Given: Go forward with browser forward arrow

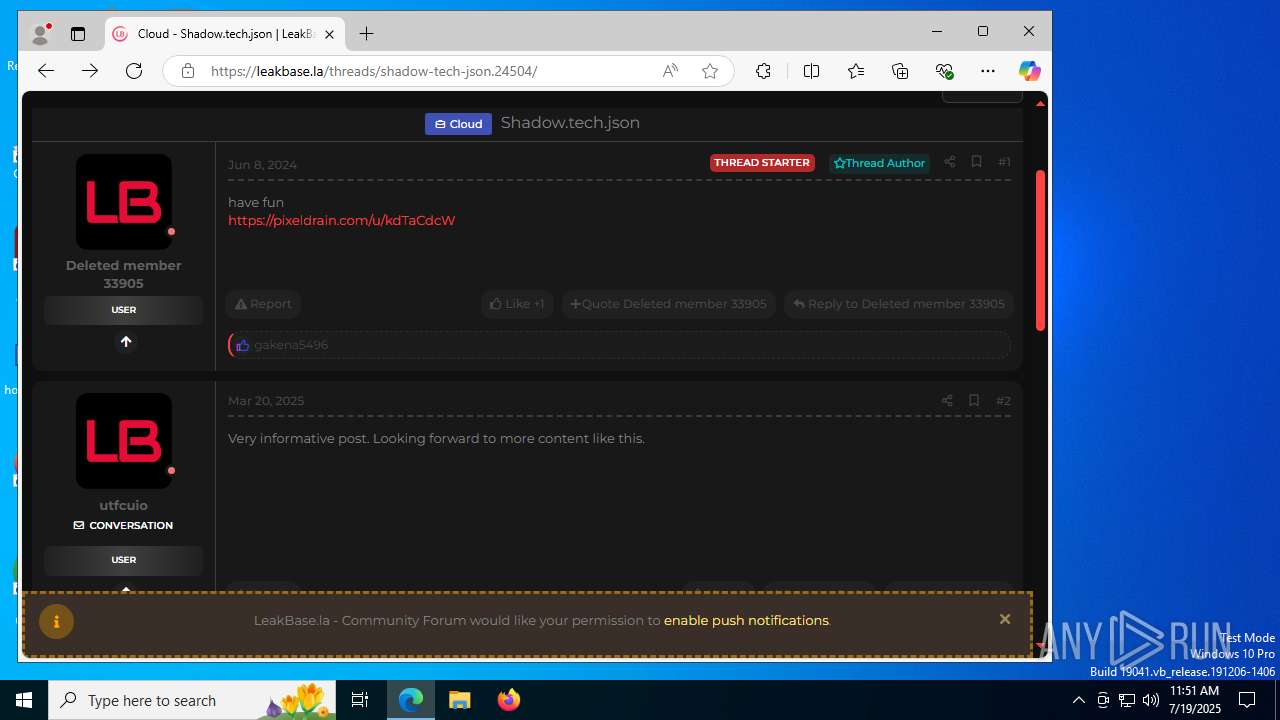Looking at the screenshot, I should (x=90, y=71).
